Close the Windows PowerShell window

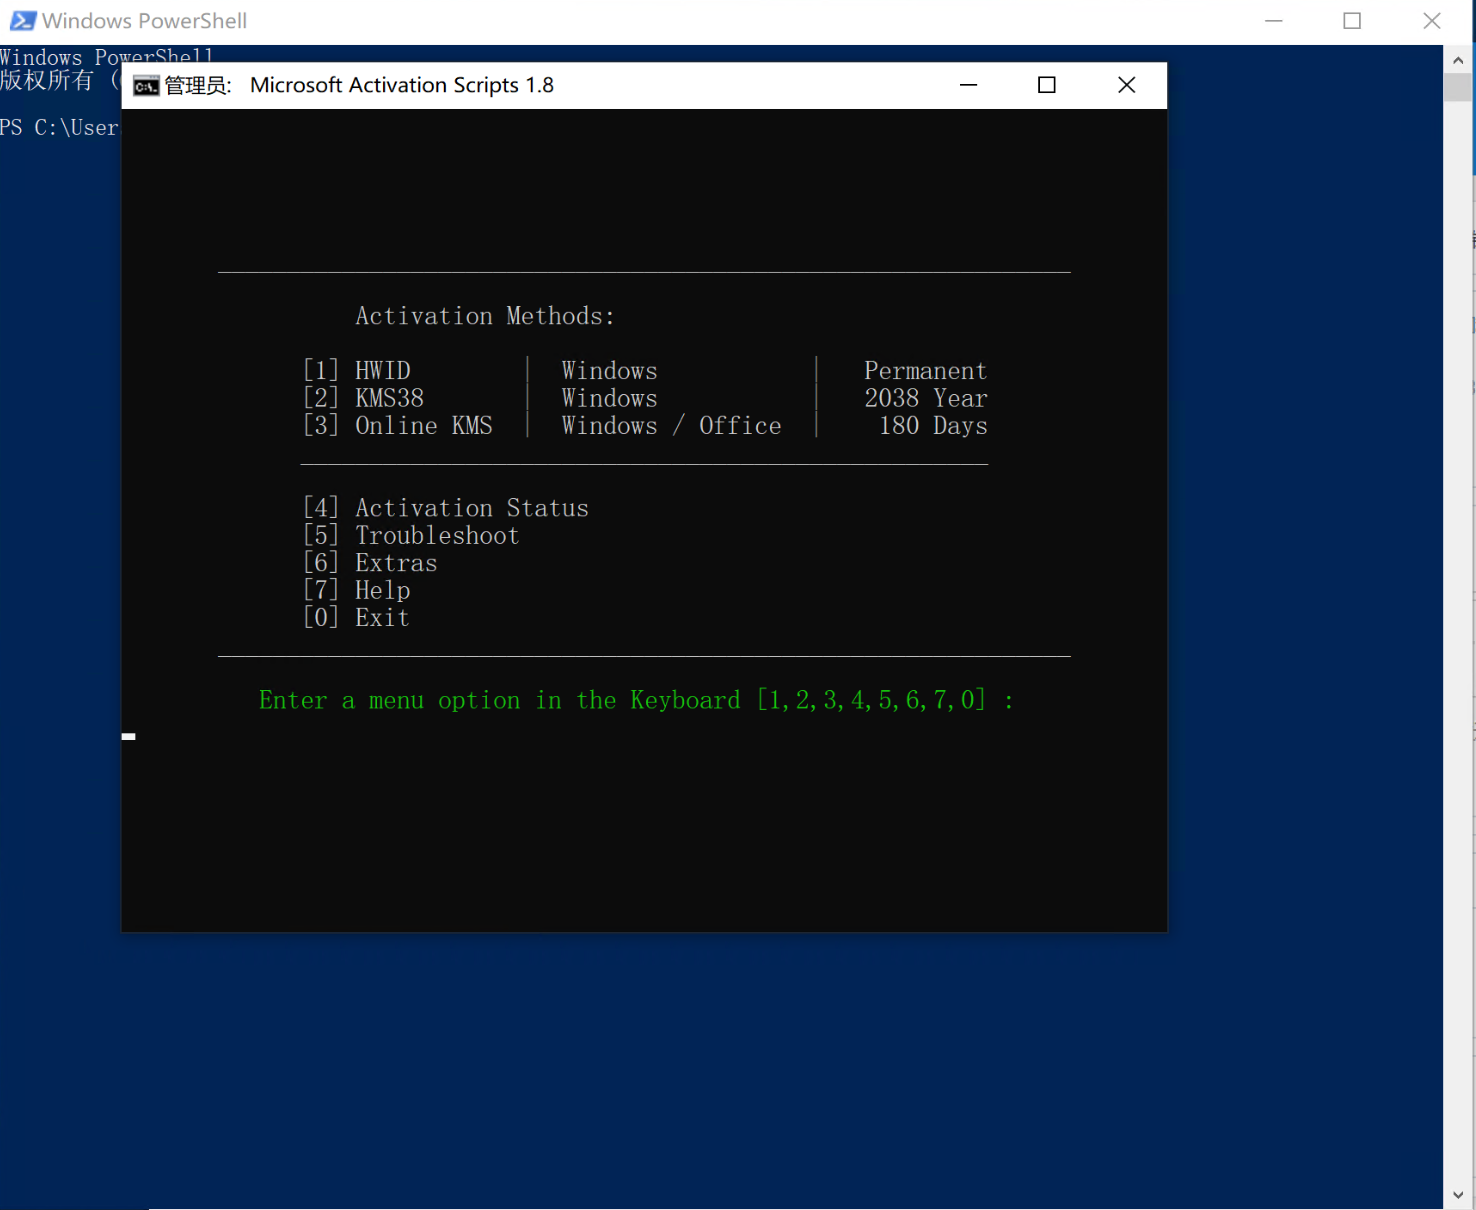click(1432, 21)
